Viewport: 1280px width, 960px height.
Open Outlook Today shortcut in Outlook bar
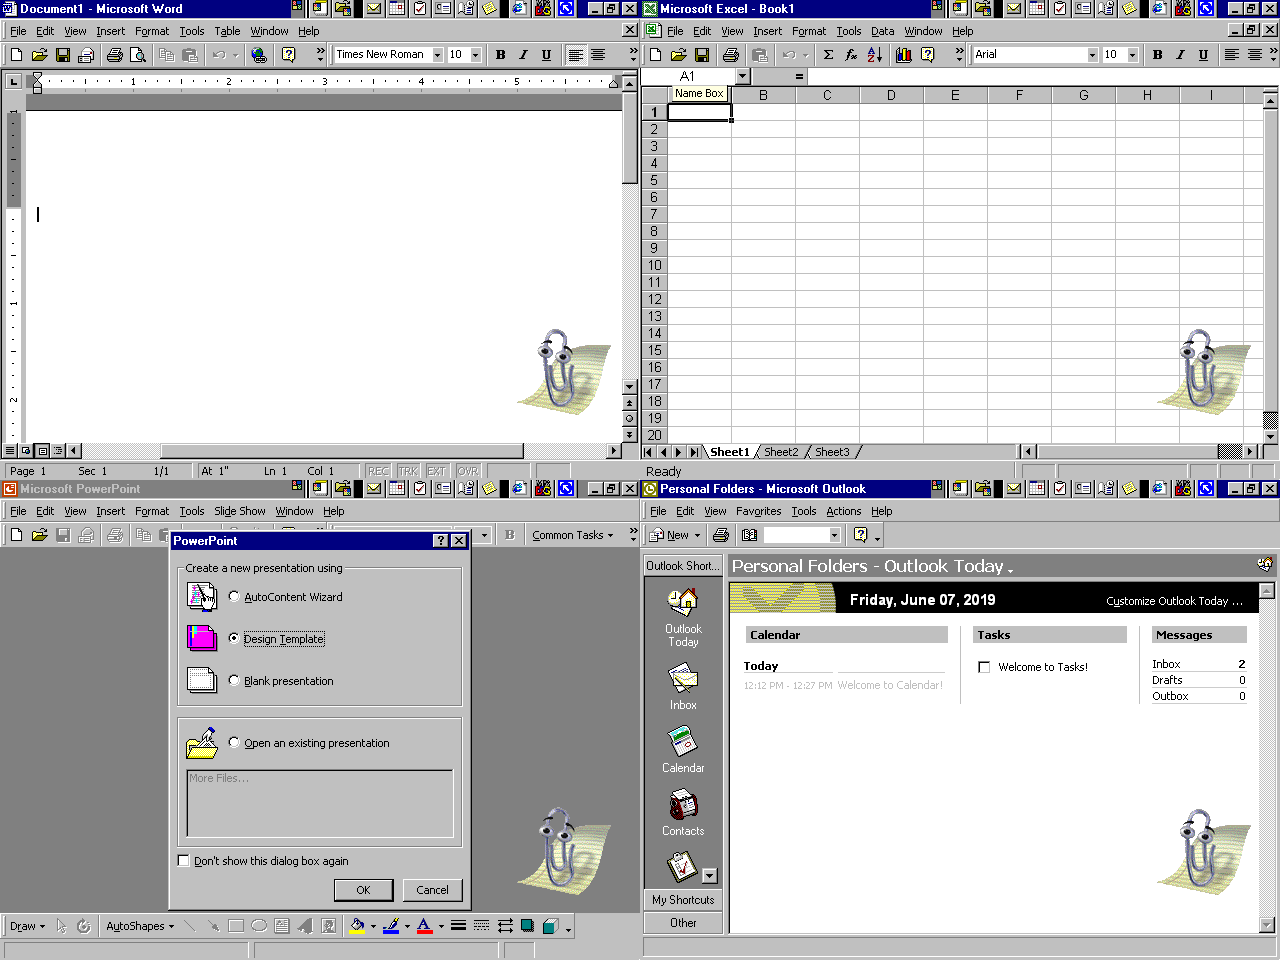(683, 617)
